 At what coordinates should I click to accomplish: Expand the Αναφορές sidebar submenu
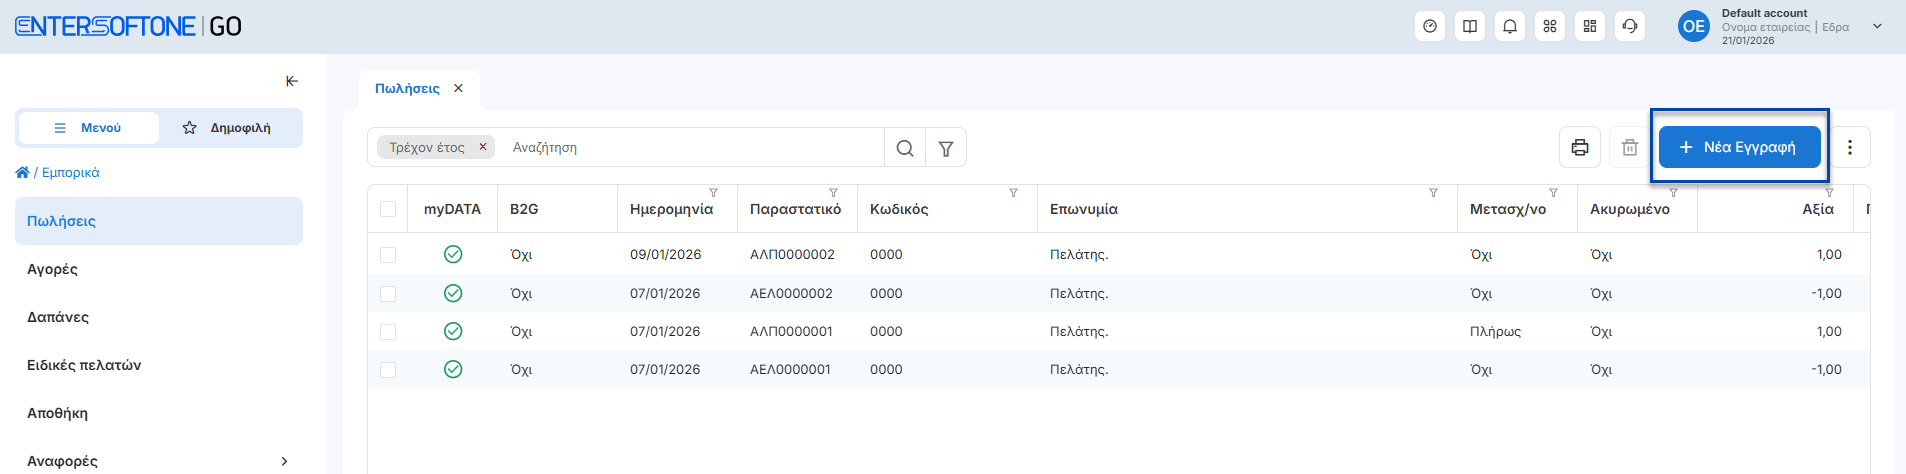click(284, 461)
